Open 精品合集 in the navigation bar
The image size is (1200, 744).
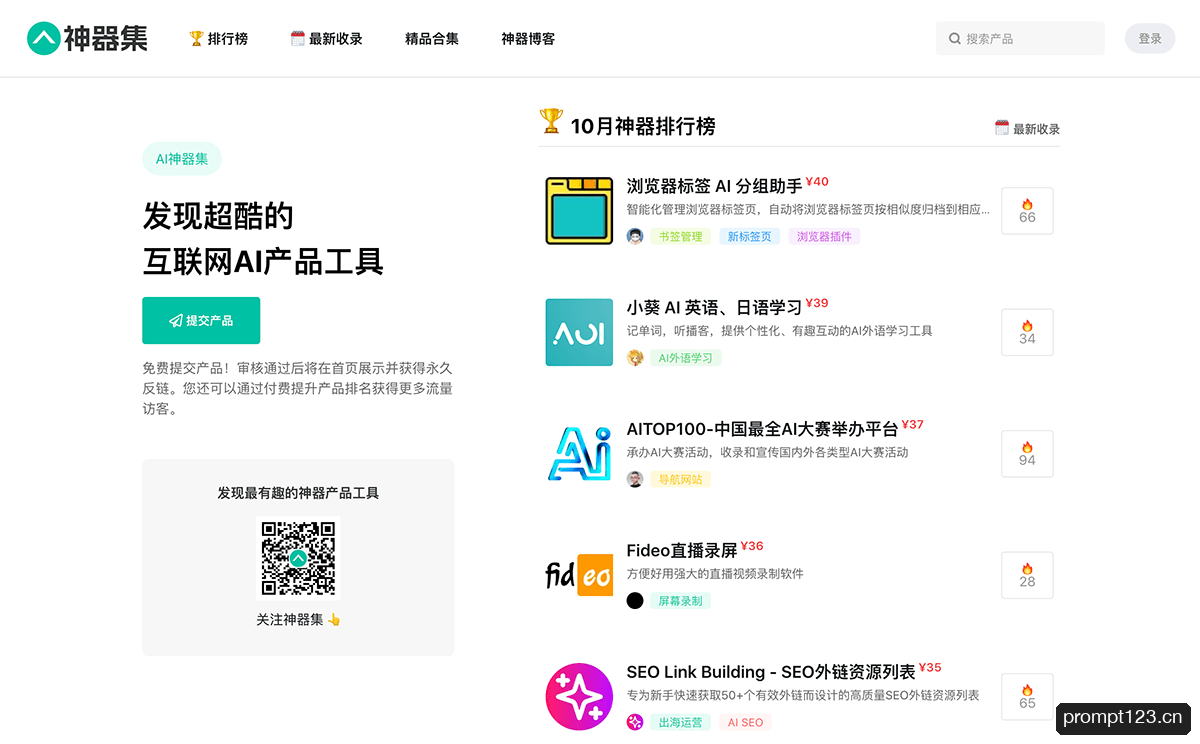[432, 39]
